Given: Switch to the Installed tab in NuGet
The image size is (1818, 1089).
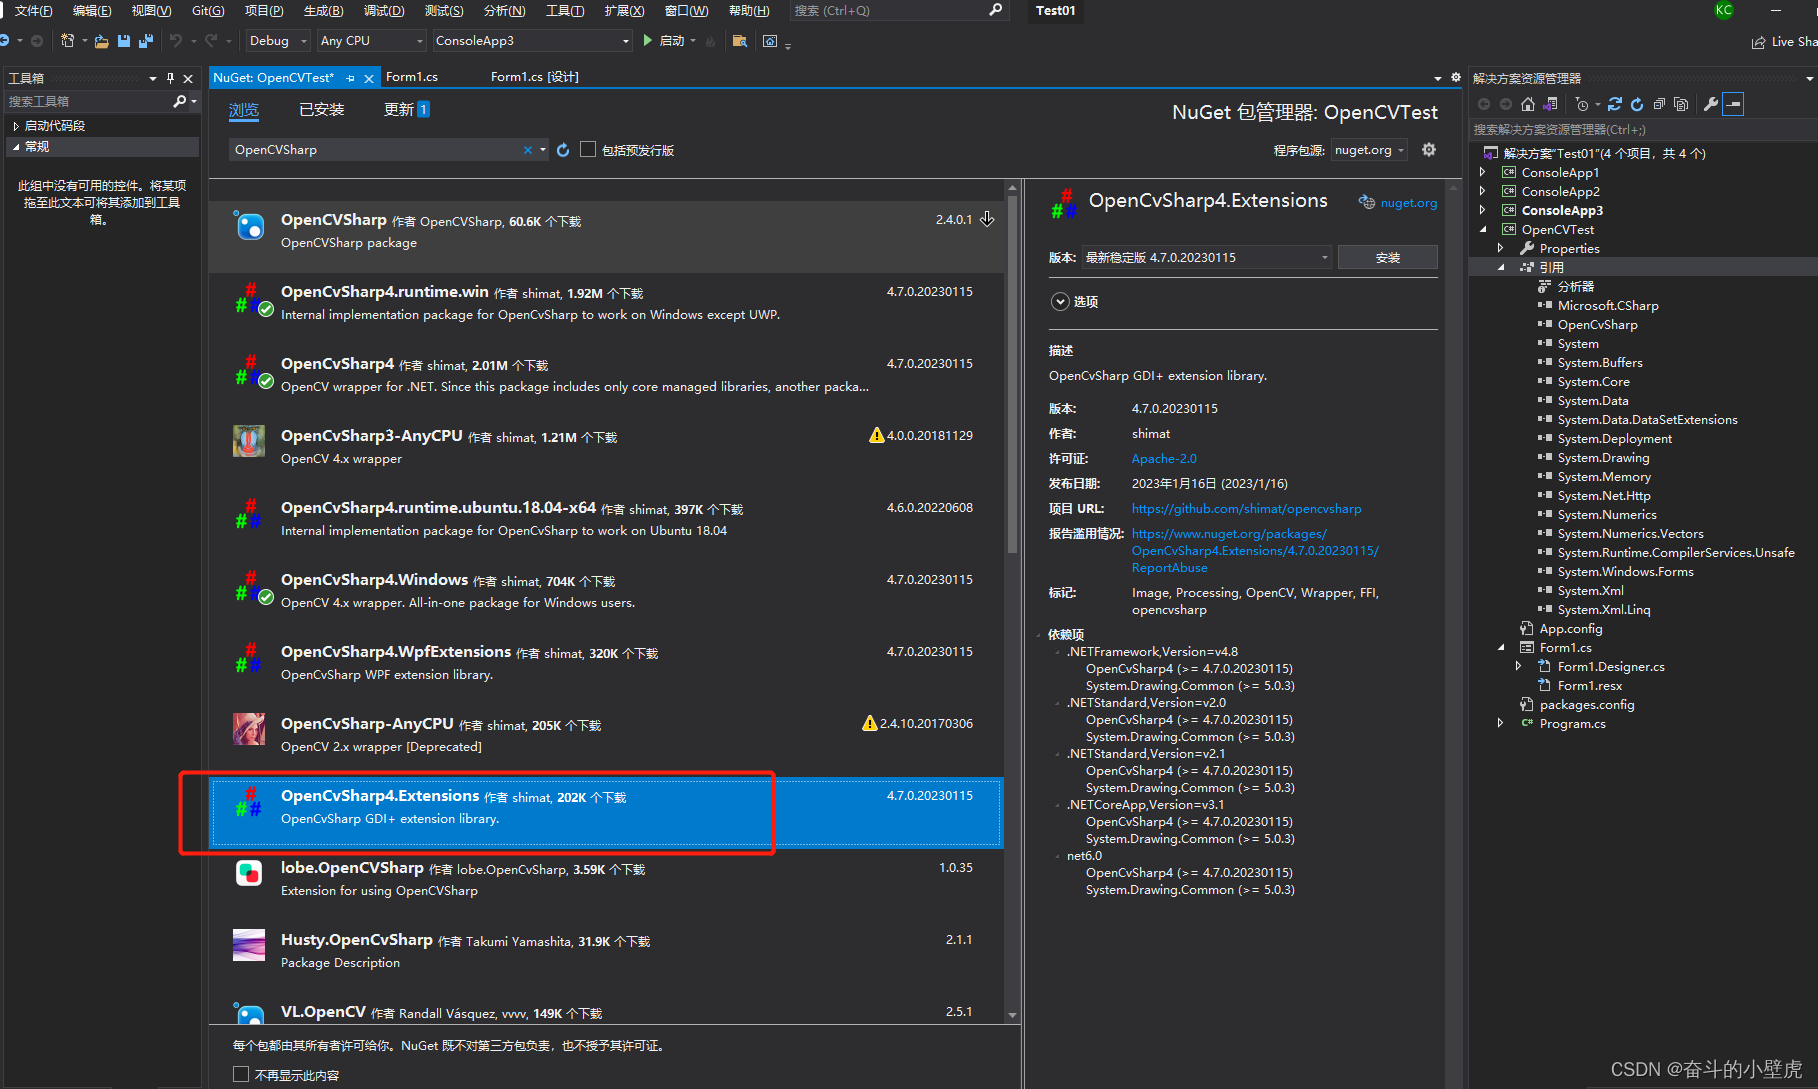Looking at the screenshot, I should coord(321,109).
